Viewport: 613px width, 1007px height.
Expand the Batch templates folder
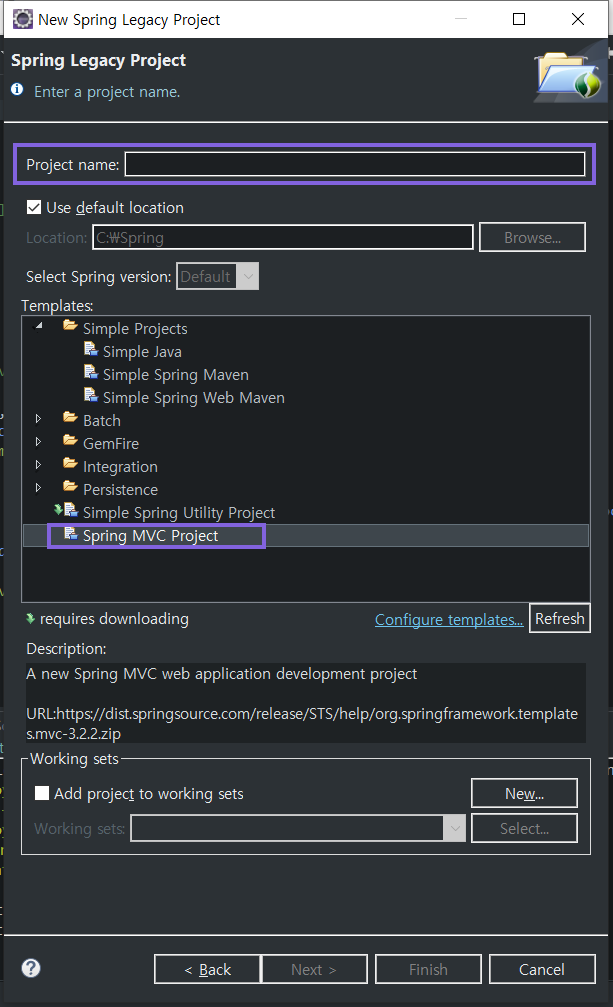click(x=39, y=419)
